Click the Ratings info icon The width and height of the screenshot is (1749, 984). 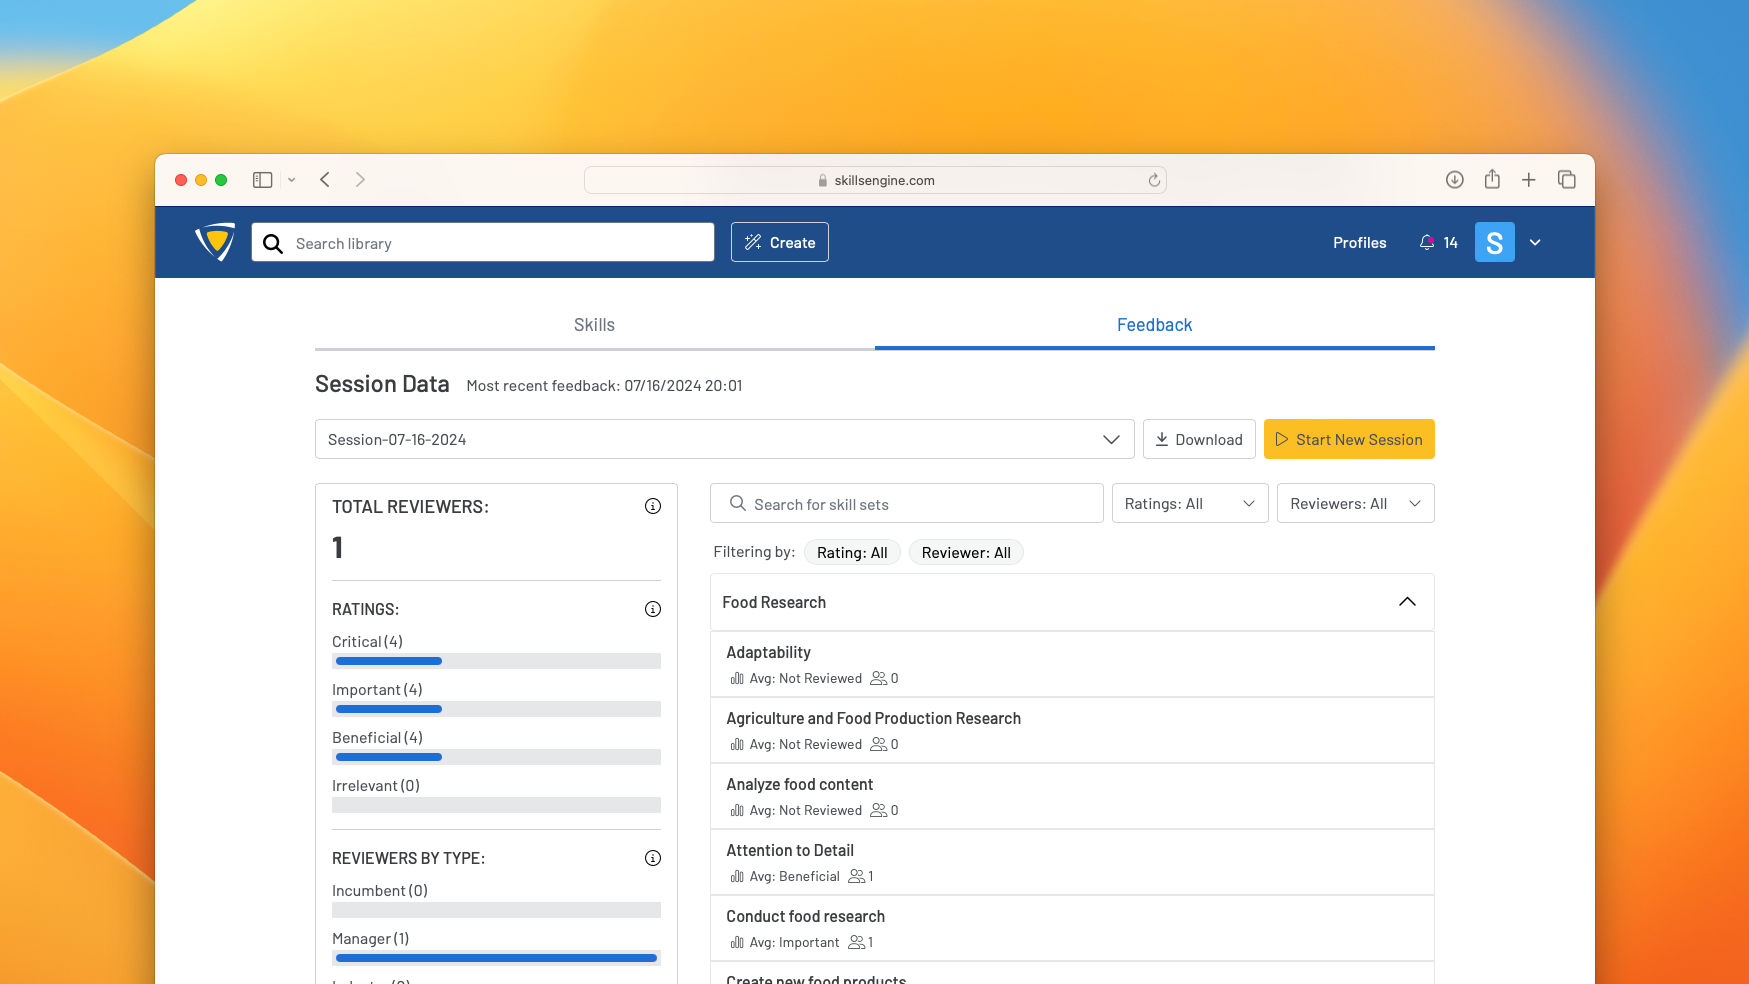coord(653,609)
